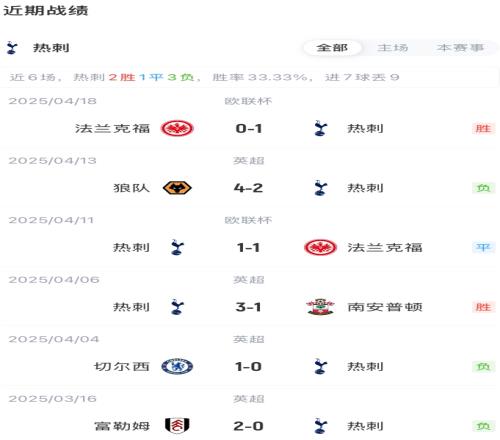Click the Frankfurt crest in the 1-1 match
Viewport: 500px width, 440px height.
(320, 248)
